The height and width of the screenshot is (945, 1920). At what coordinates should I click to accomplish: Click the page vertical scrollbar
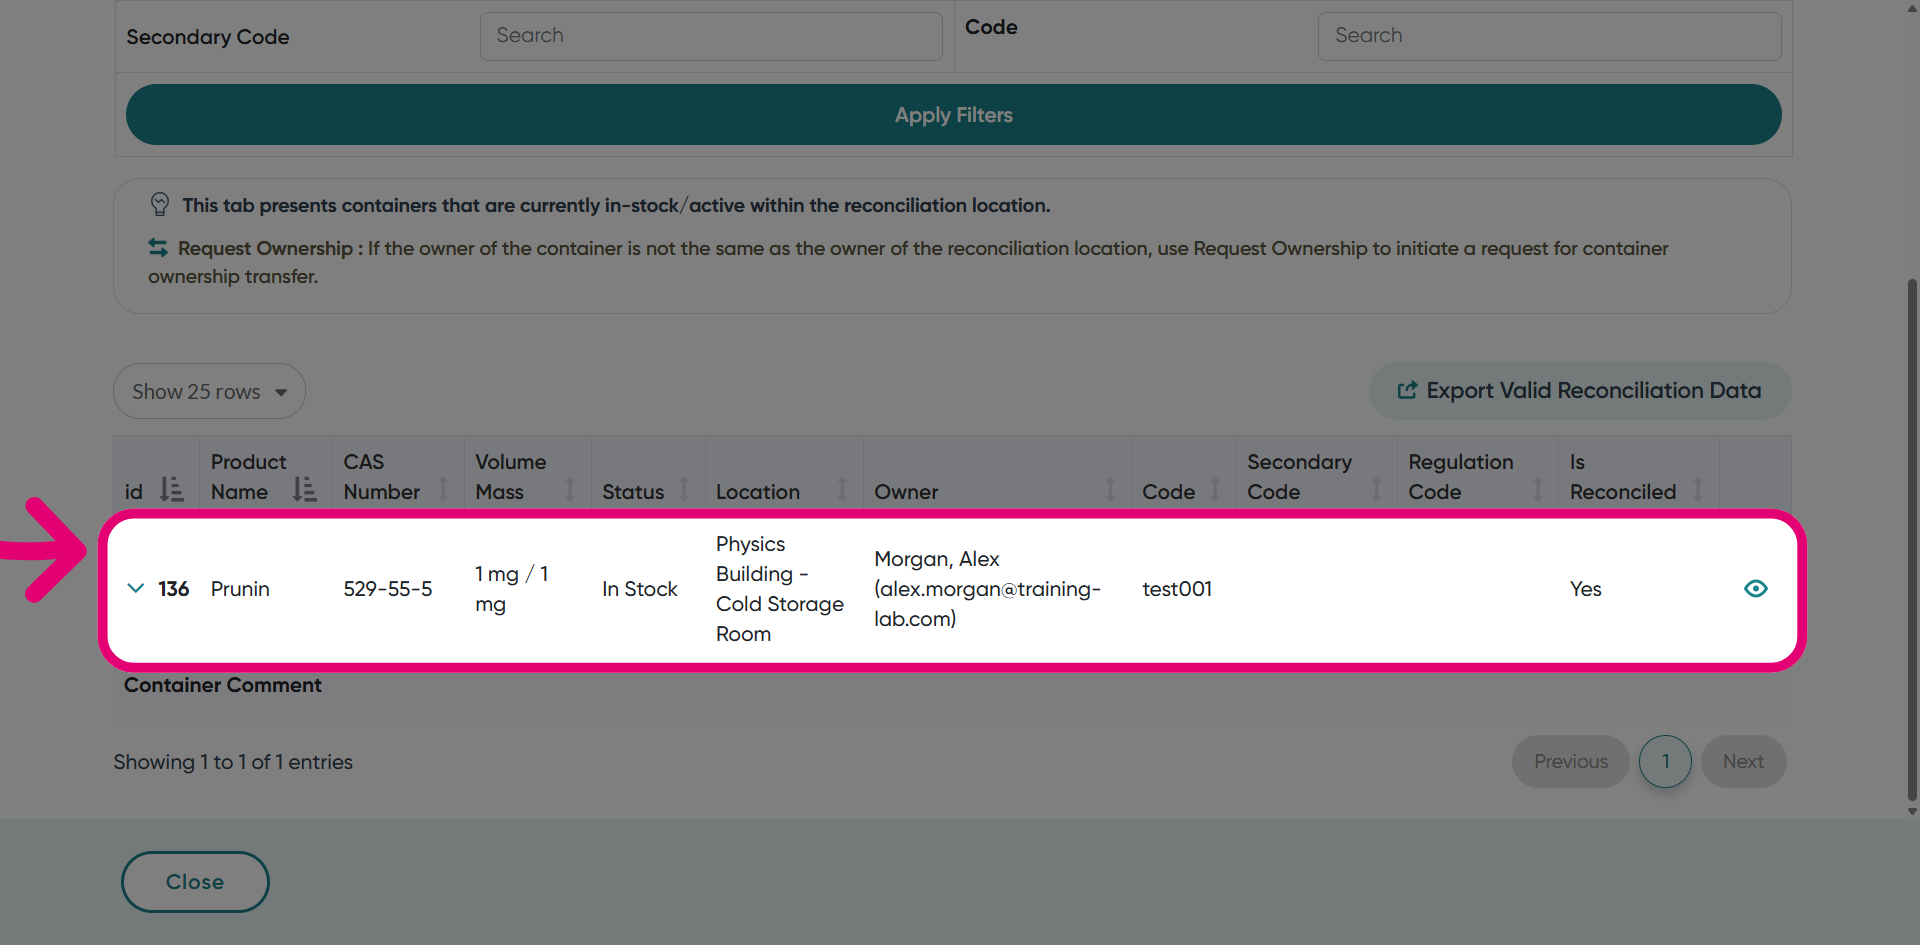pos(1912,540)
